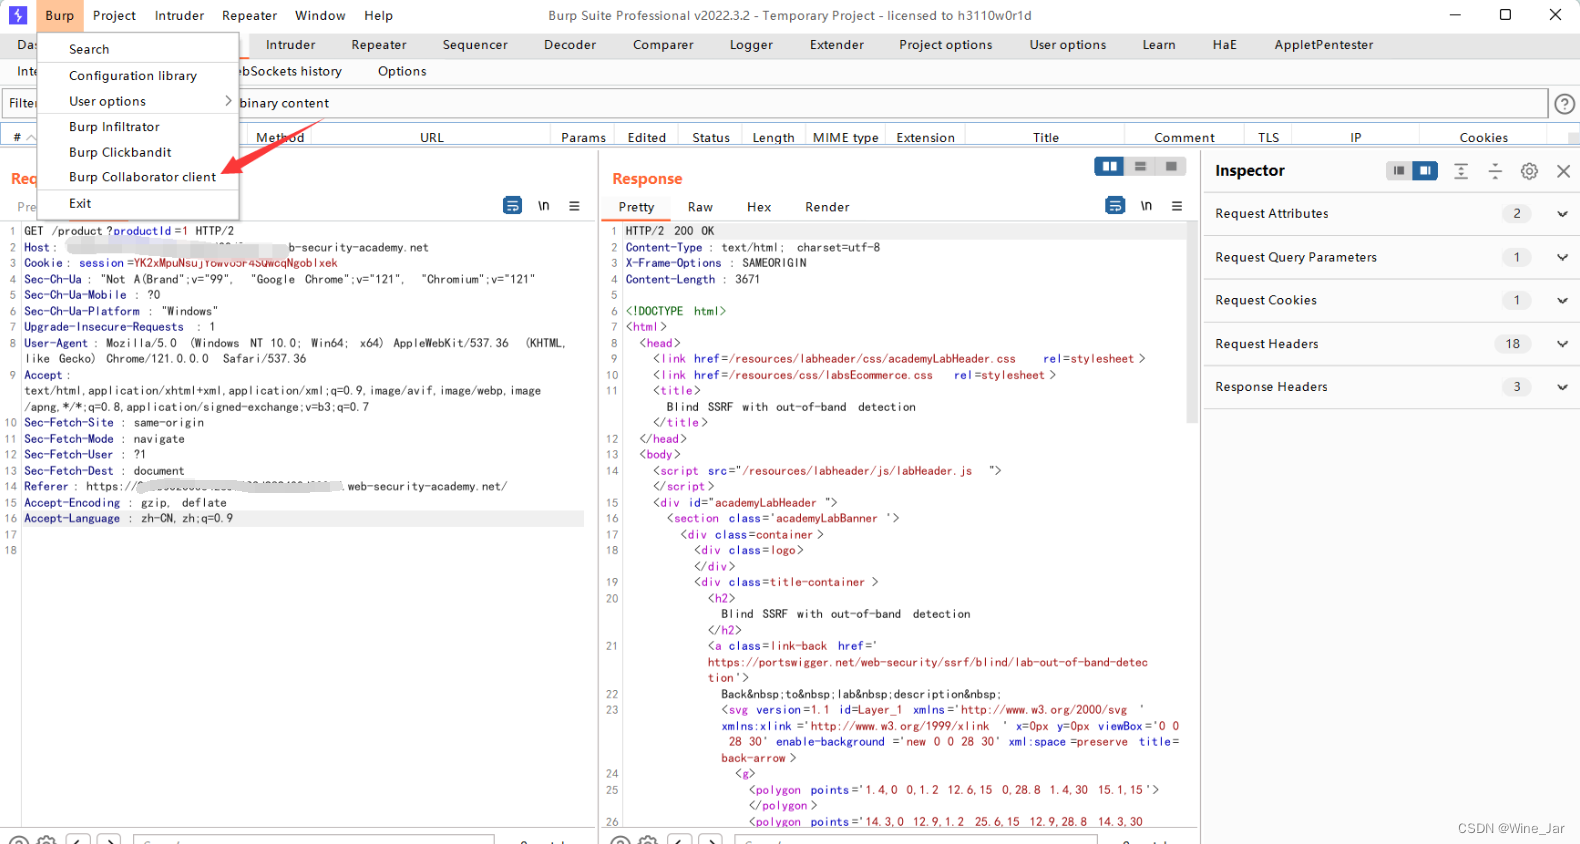1580x844 pixels.
Task: Open the Burp menu
Action: click(x=59, y=15)
